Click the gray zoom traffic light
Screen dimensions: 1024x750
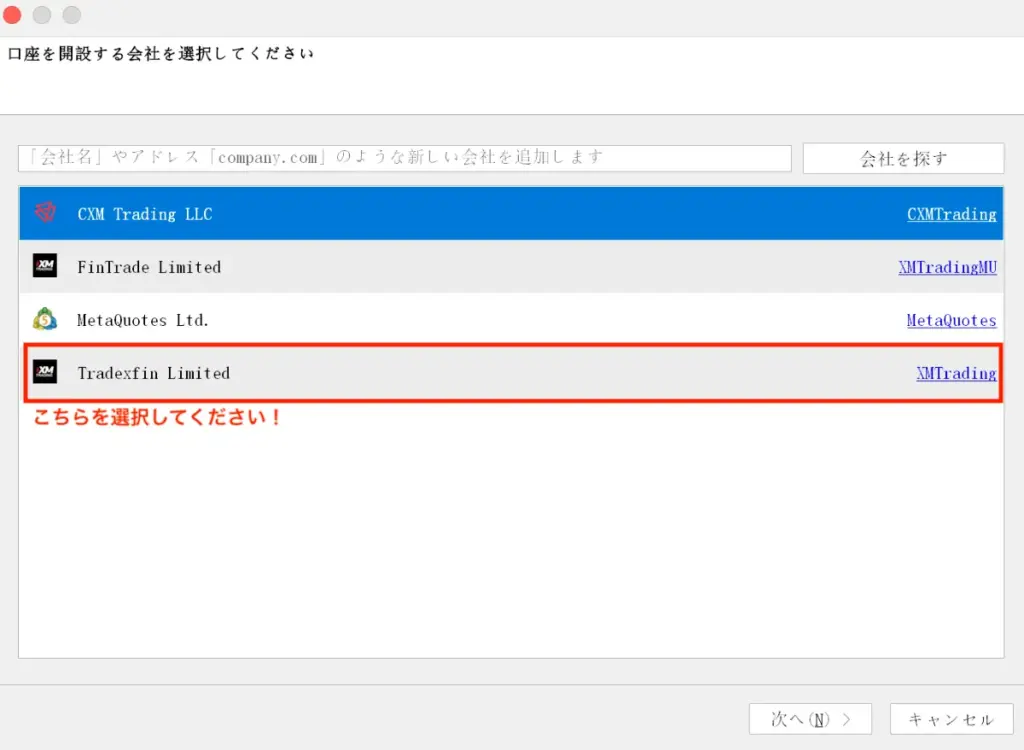[70, 15]
